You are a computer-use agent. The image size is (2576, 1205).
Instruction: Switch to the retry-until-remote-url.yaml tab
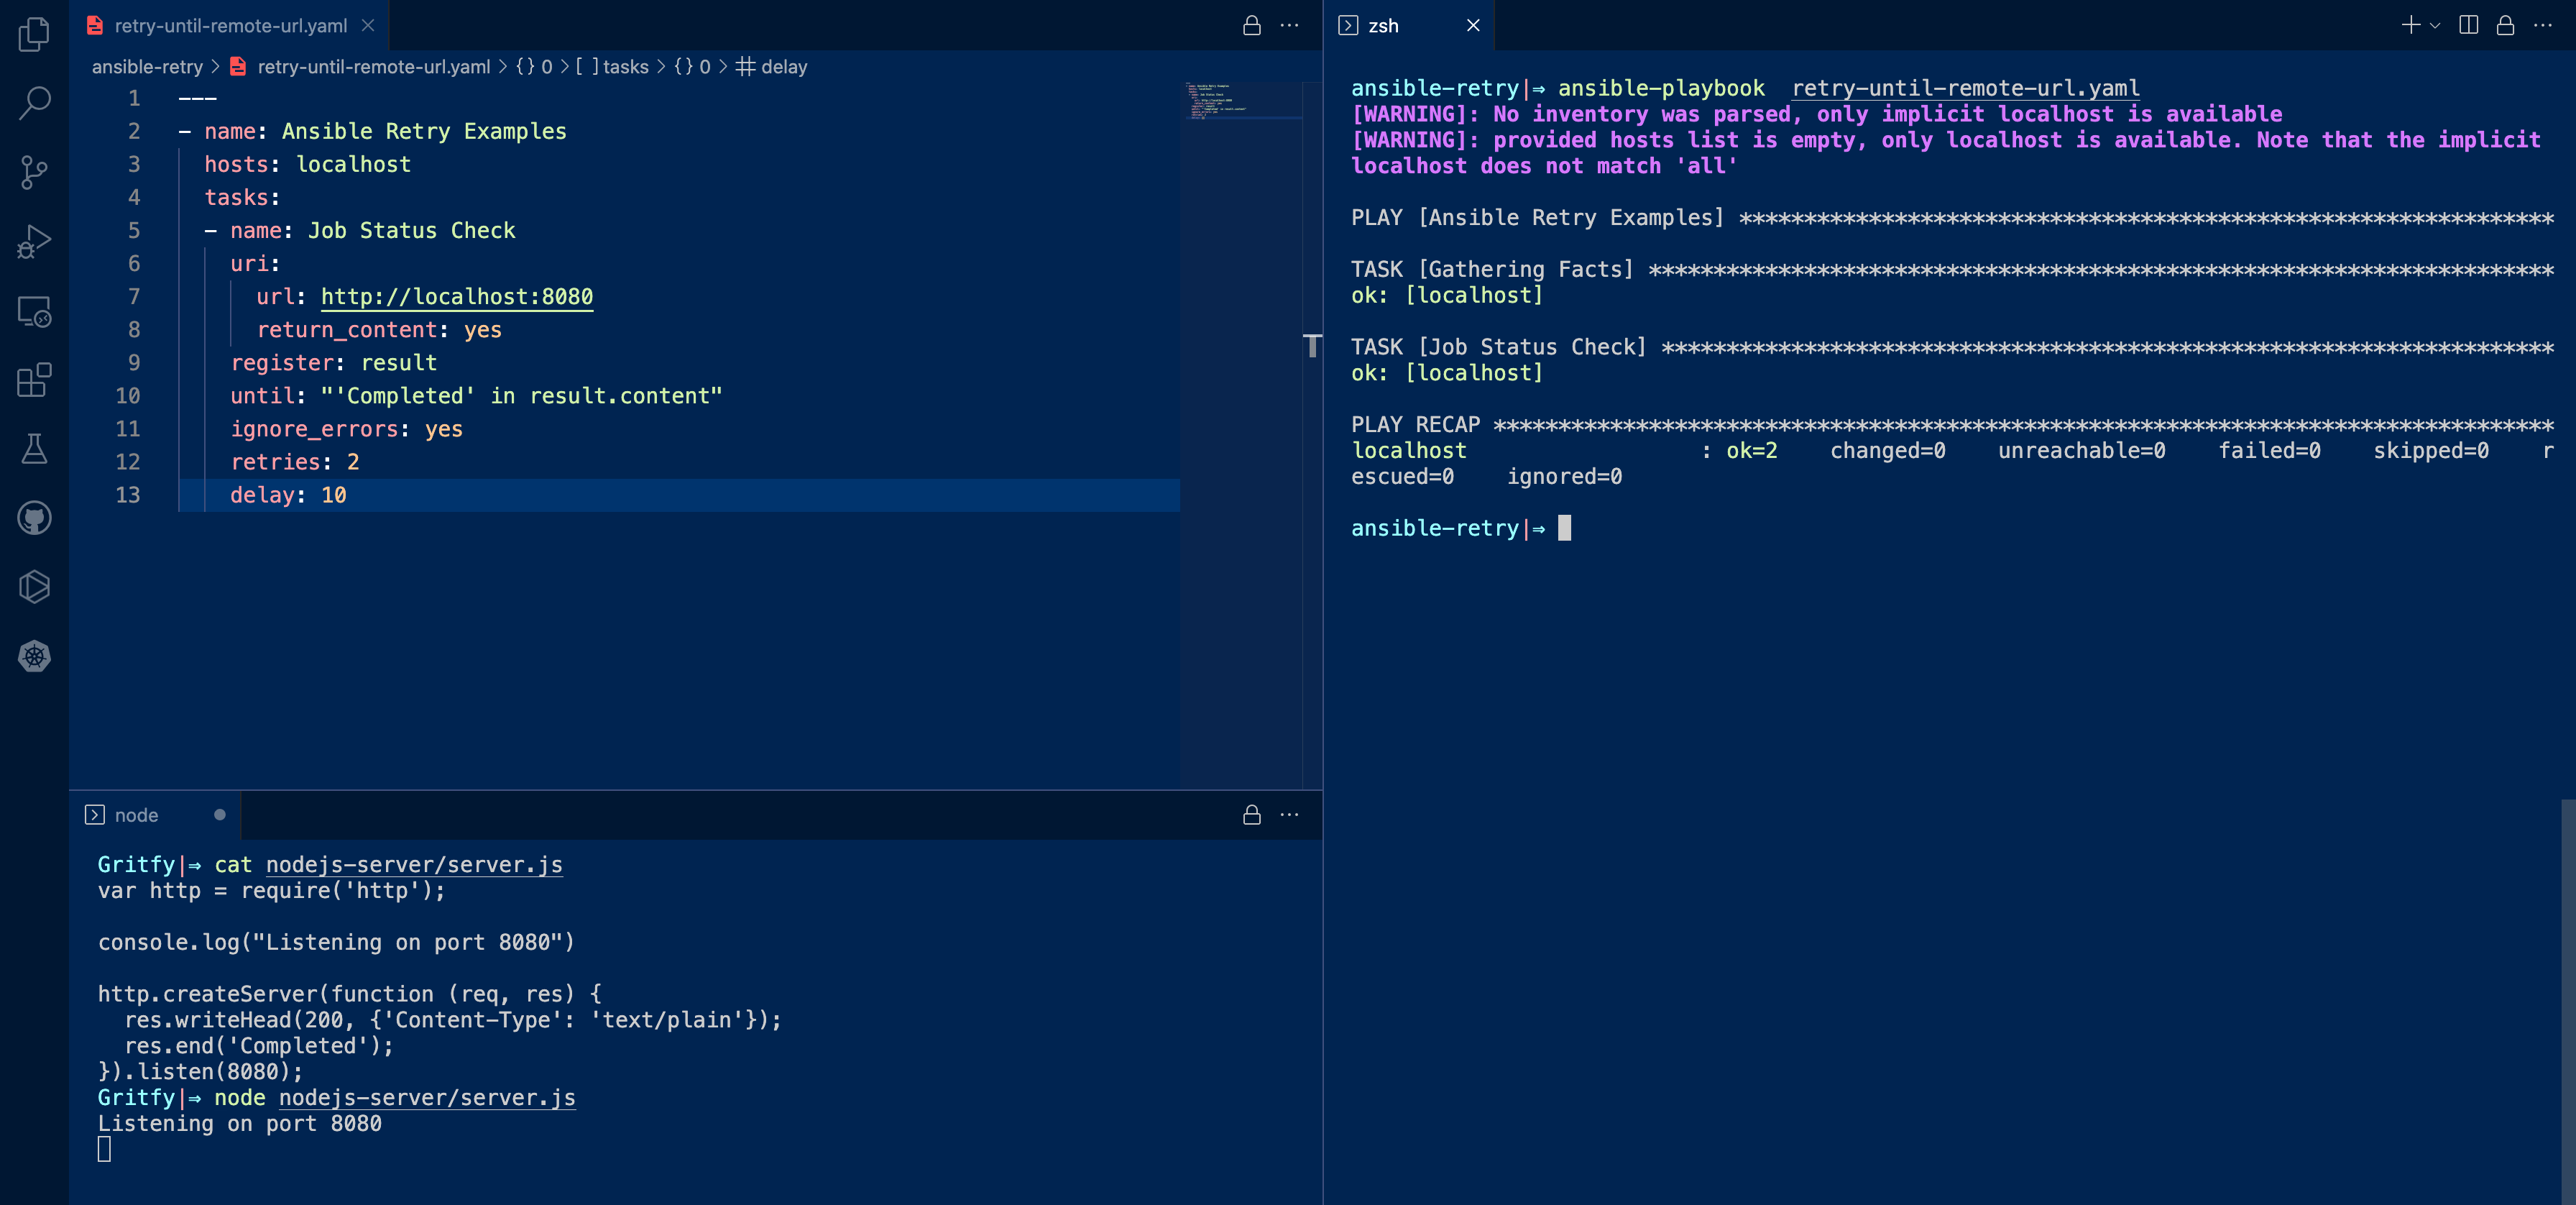click(x=230, y=25)
